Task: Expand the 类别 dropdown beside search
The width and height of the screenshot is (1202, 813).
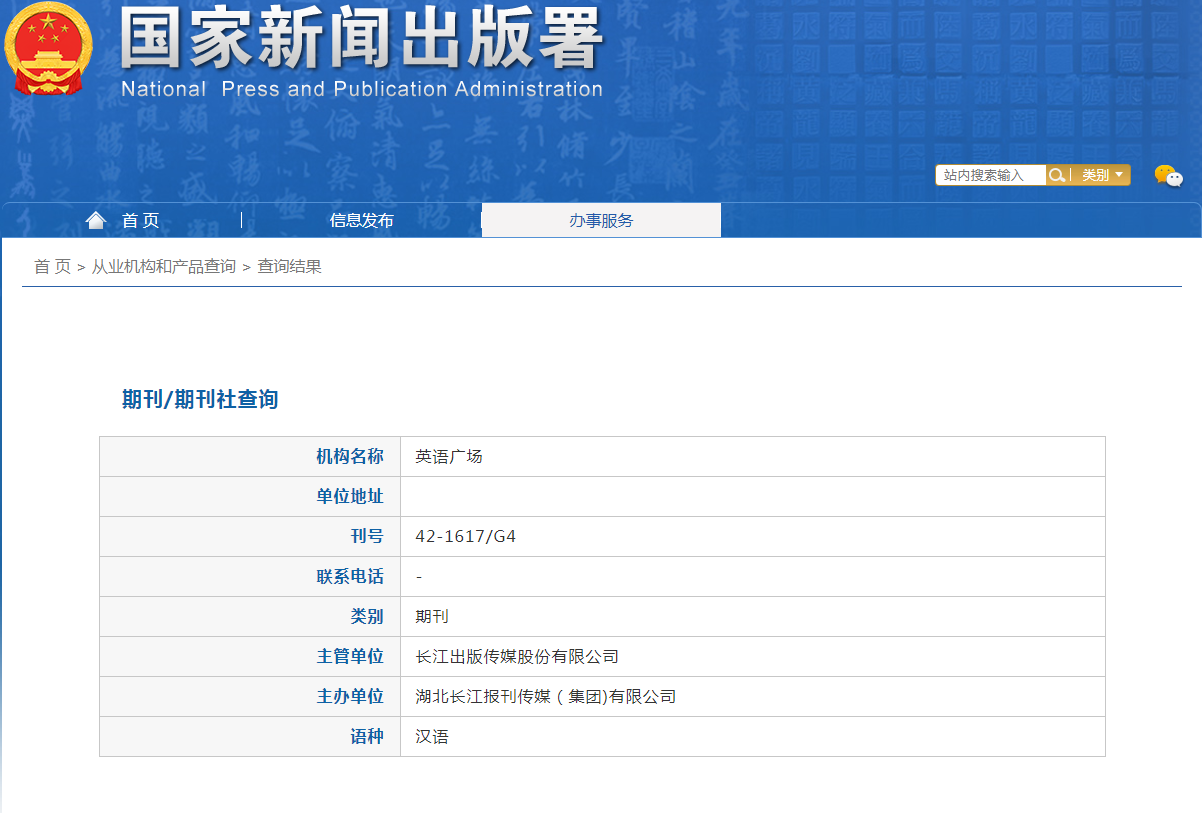Action: point(1103,175)
